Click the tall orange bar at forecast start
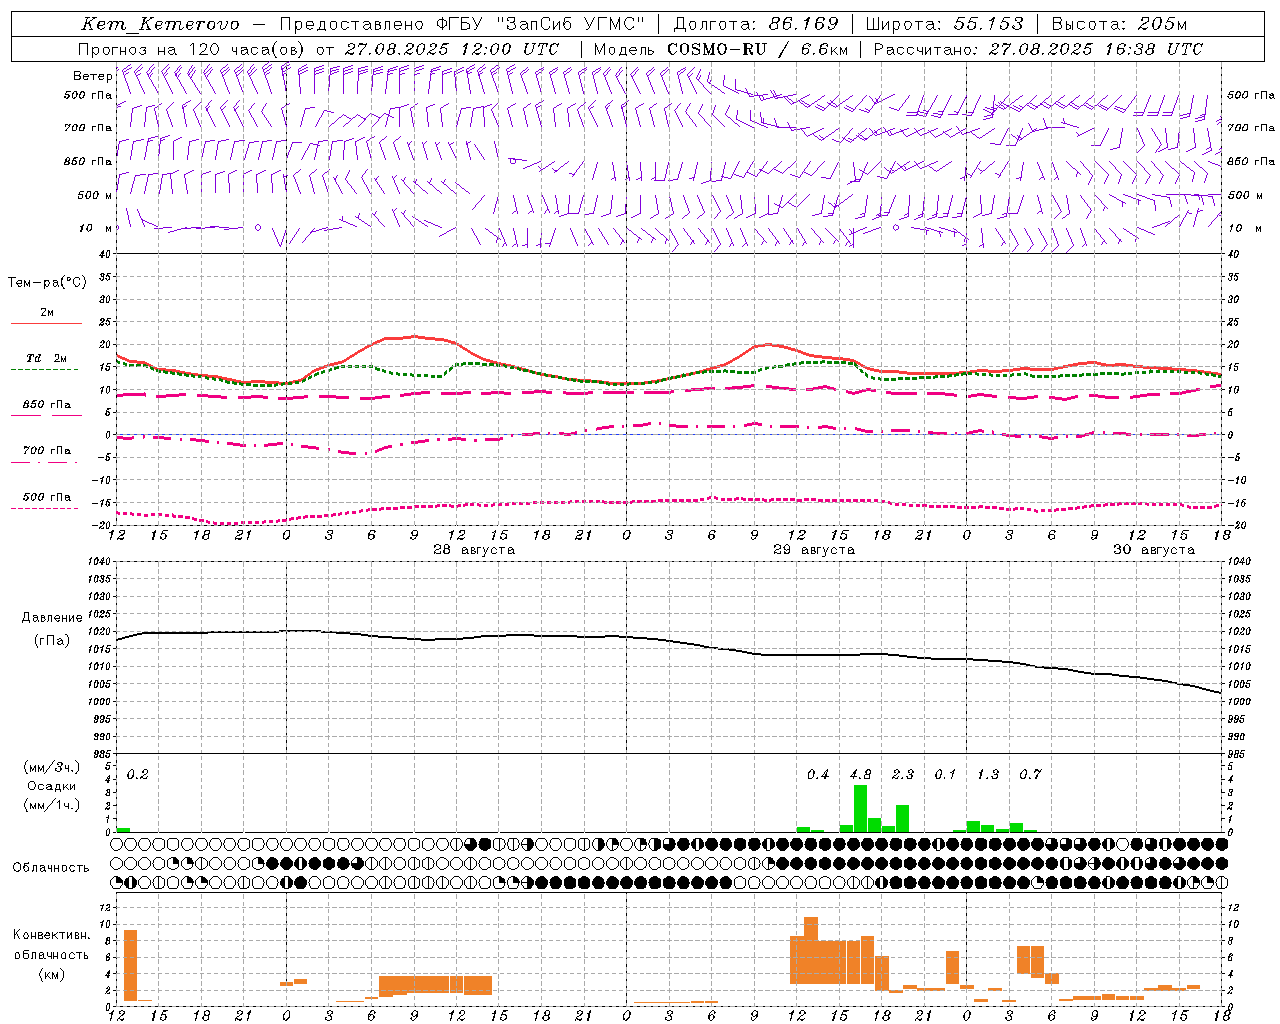This screenshot has height=1024, width=1280. click(x=130, y=965)
